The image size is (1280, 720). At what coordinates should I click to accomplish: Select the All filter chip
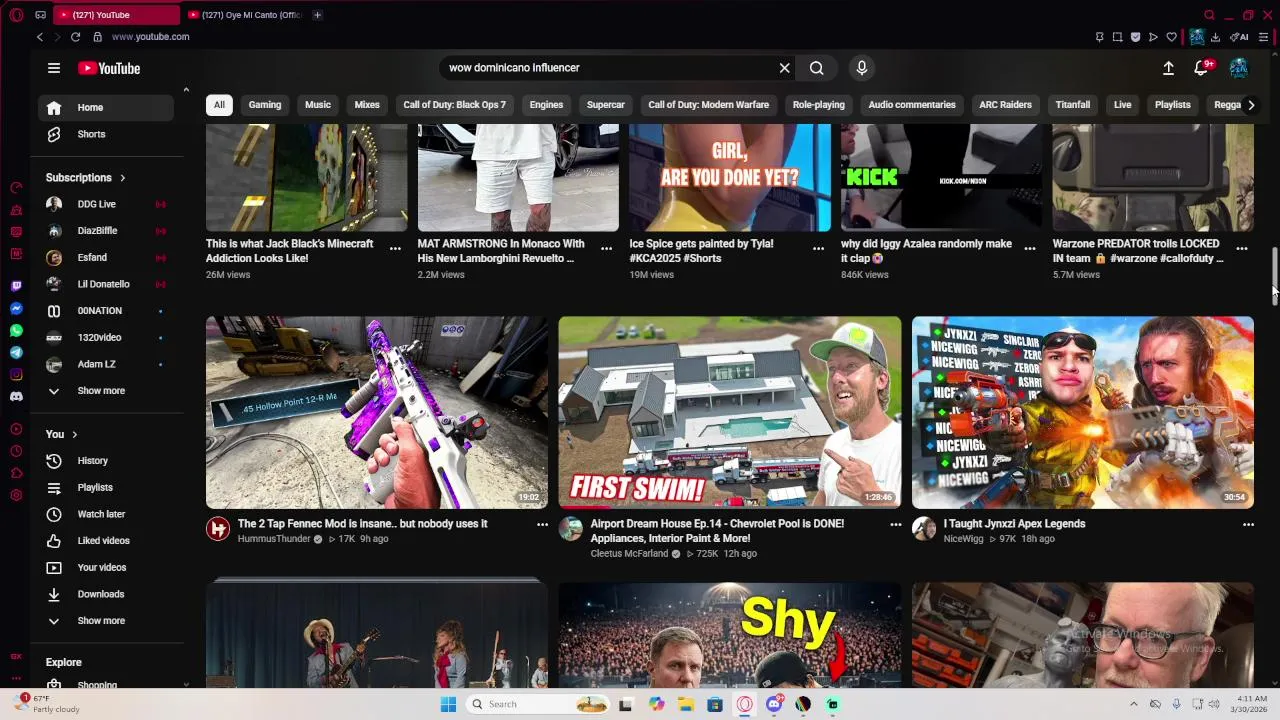click(219, 105)
